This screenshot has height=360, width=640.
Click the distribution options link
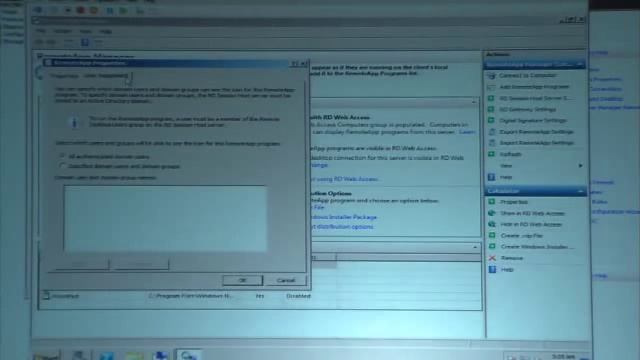343,227
